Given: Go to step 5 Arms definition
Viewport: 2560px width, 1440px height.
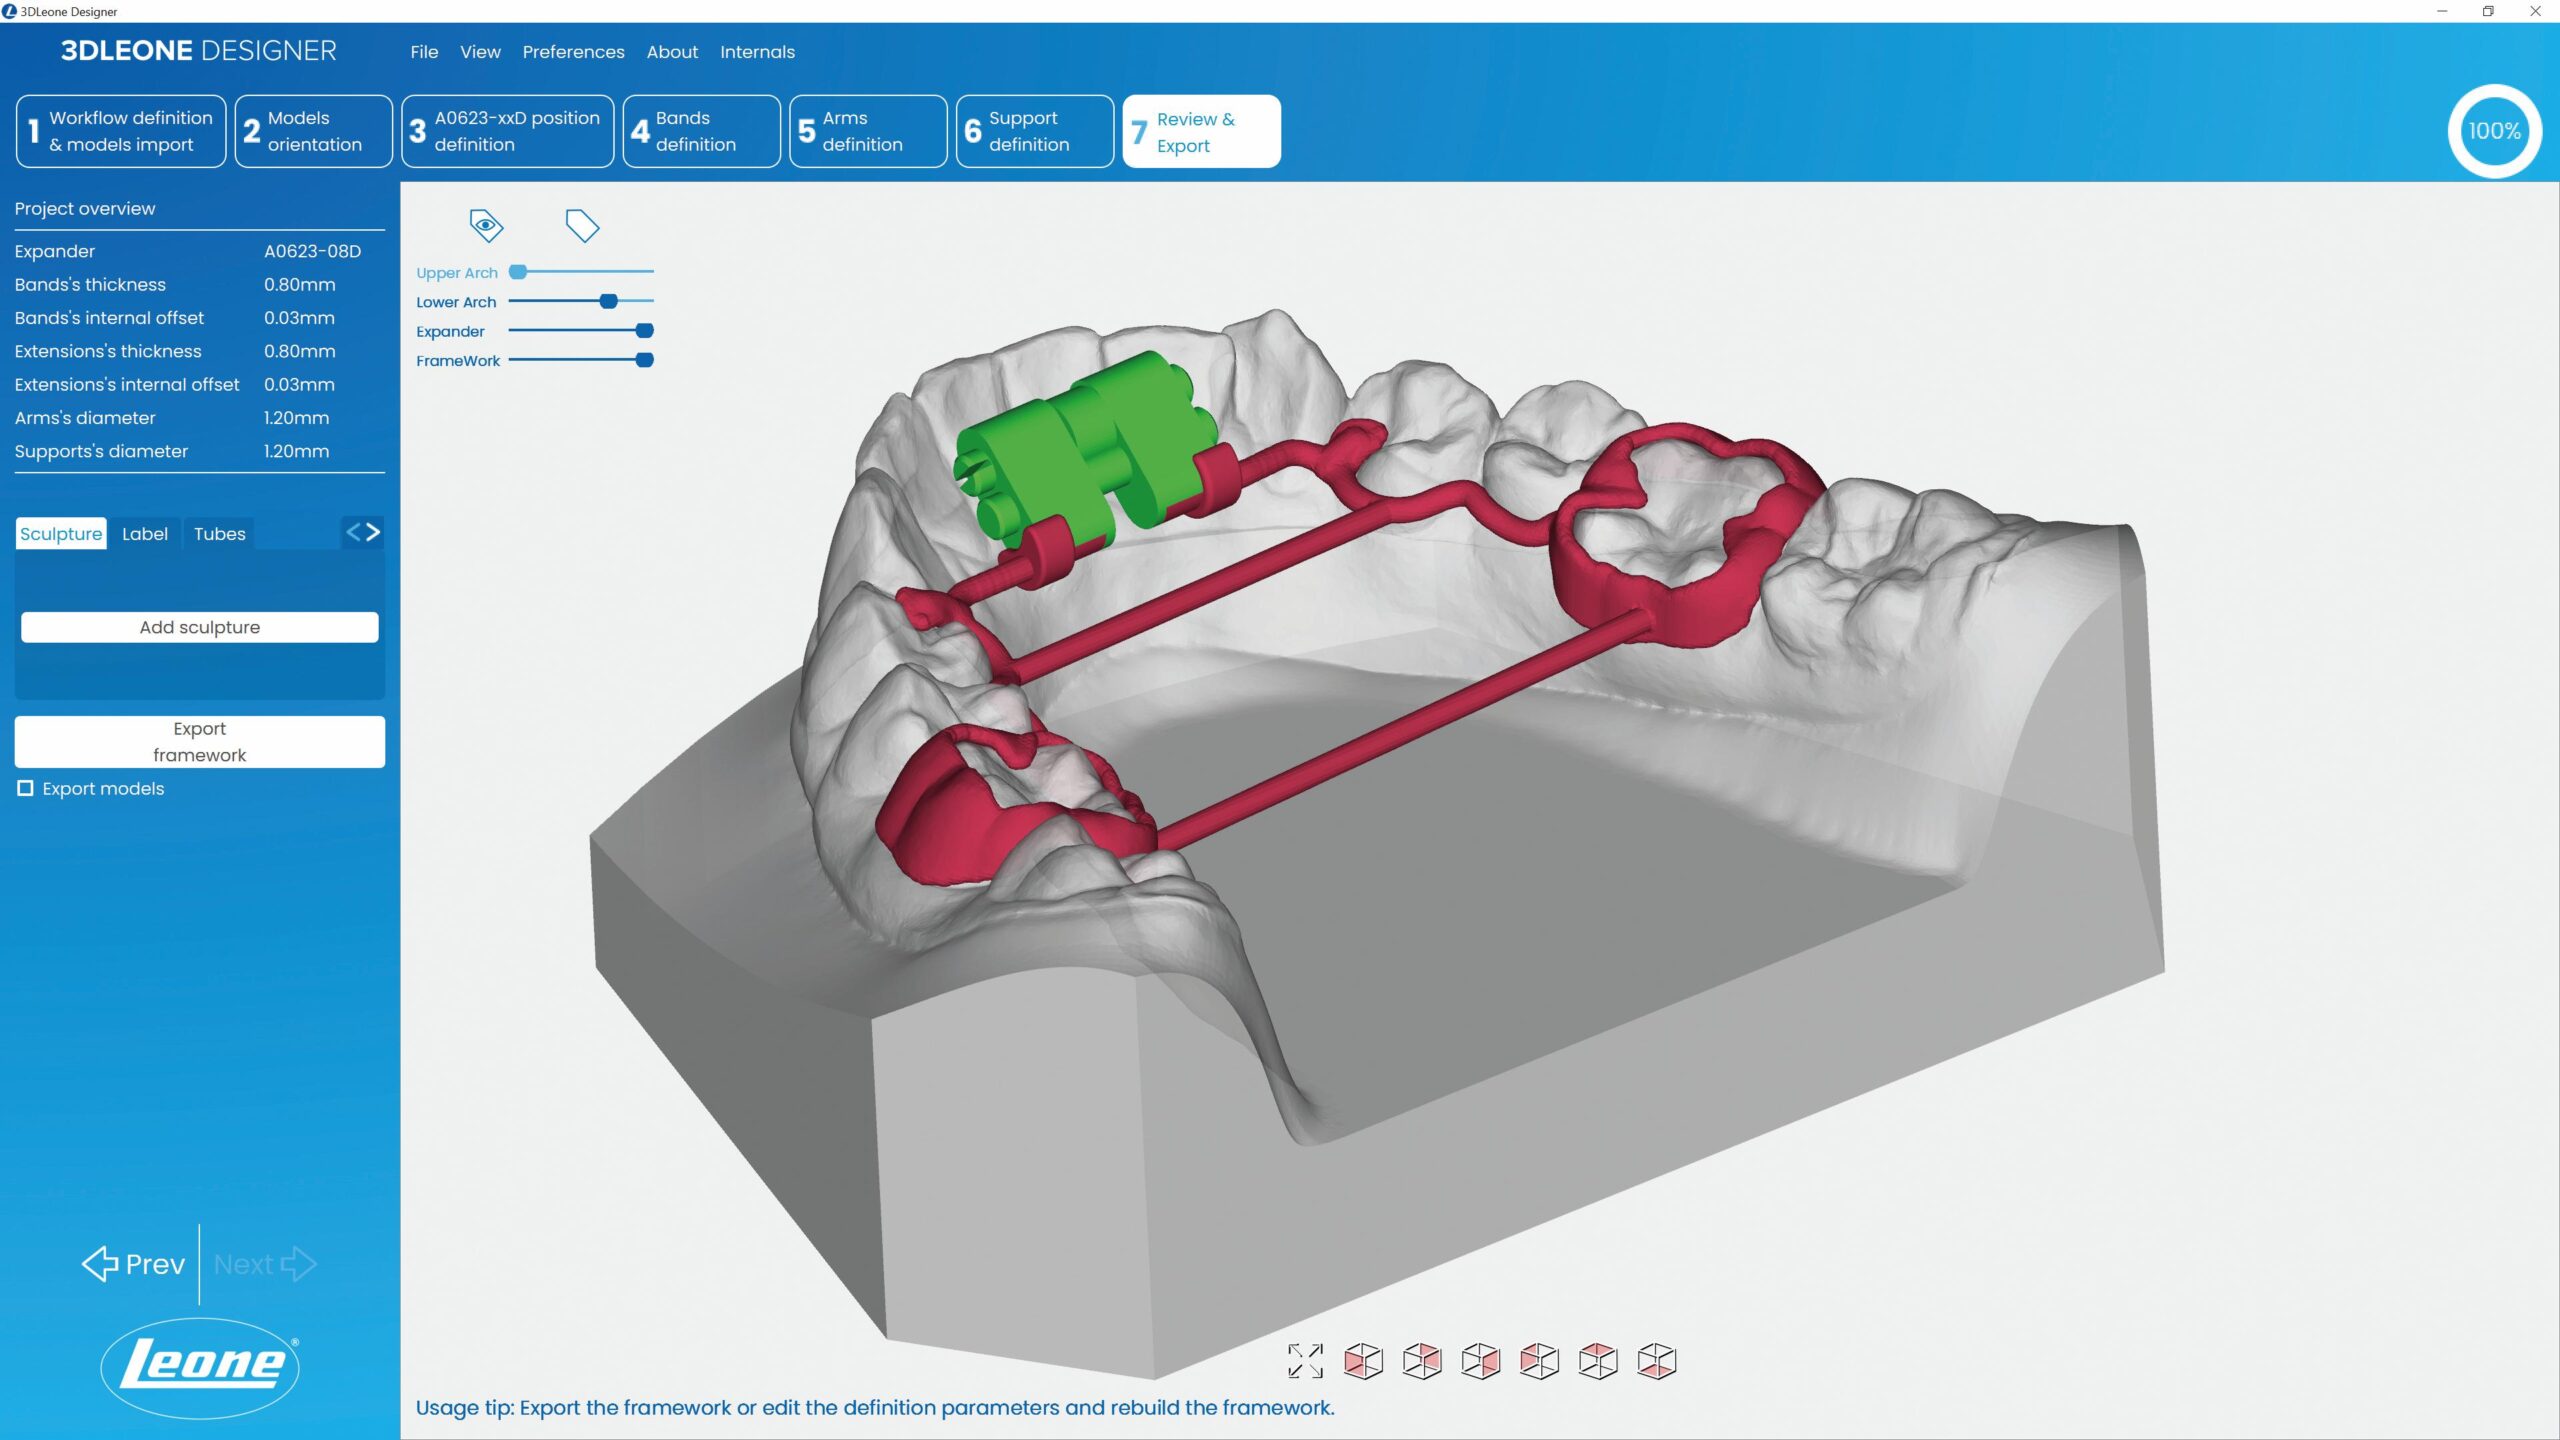Looking at the screenshot, I should [867, 131].
